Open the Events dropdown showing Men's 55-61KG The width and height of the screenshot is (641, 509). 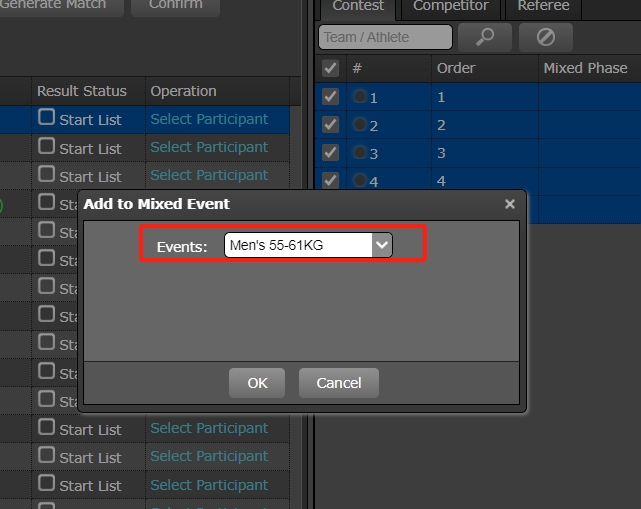pyautogui.click(x=307, y=245)
